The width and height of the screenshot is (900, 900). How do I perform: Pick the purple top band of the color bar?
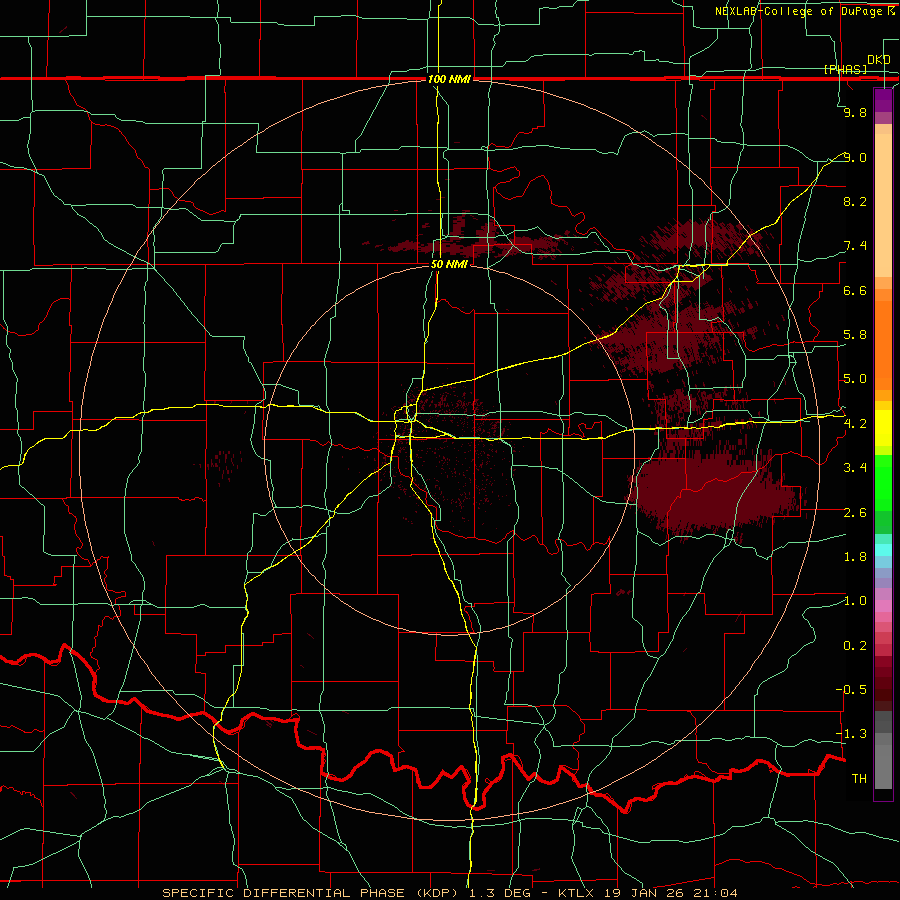tap(883, 98)
